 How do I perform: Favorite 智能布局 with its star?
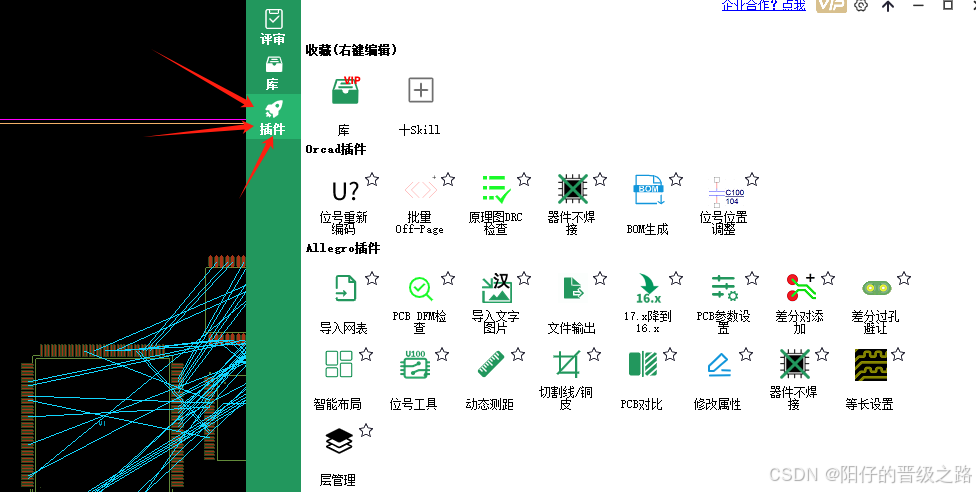click(x=366, y=354)
